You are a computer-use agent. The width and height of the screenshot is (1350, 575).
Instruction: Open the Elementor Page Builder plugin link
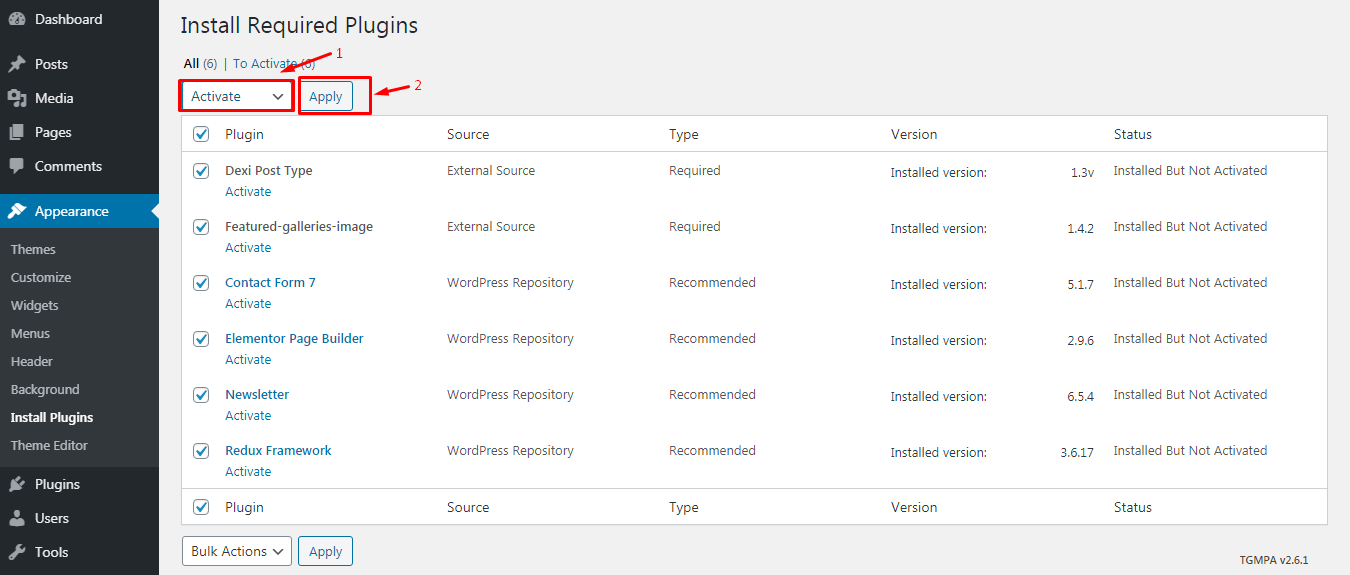click(294, 338)
